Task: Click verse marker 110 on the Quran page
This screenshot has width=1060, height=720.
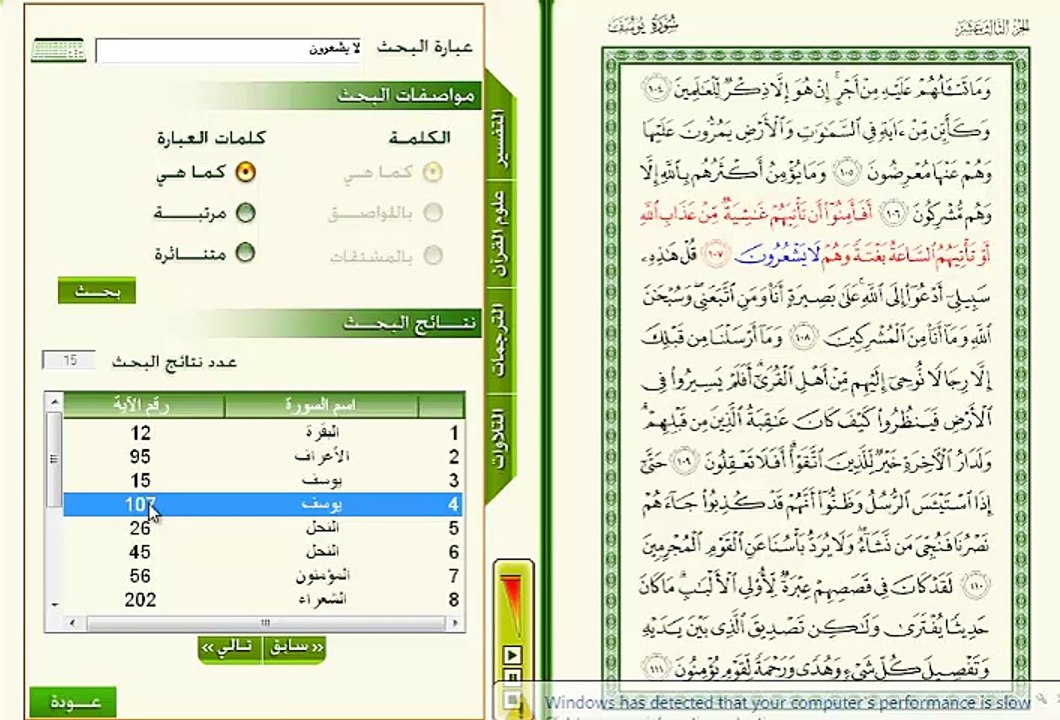Action: 975,585
